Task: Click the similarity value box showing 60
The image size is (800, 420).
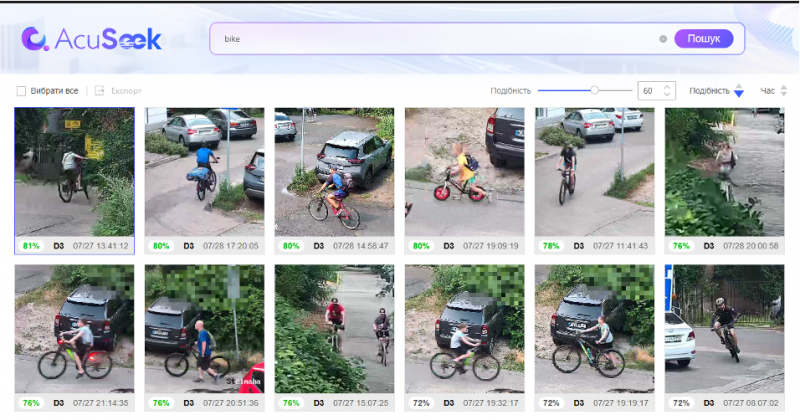Action: [x=648, y=91]
